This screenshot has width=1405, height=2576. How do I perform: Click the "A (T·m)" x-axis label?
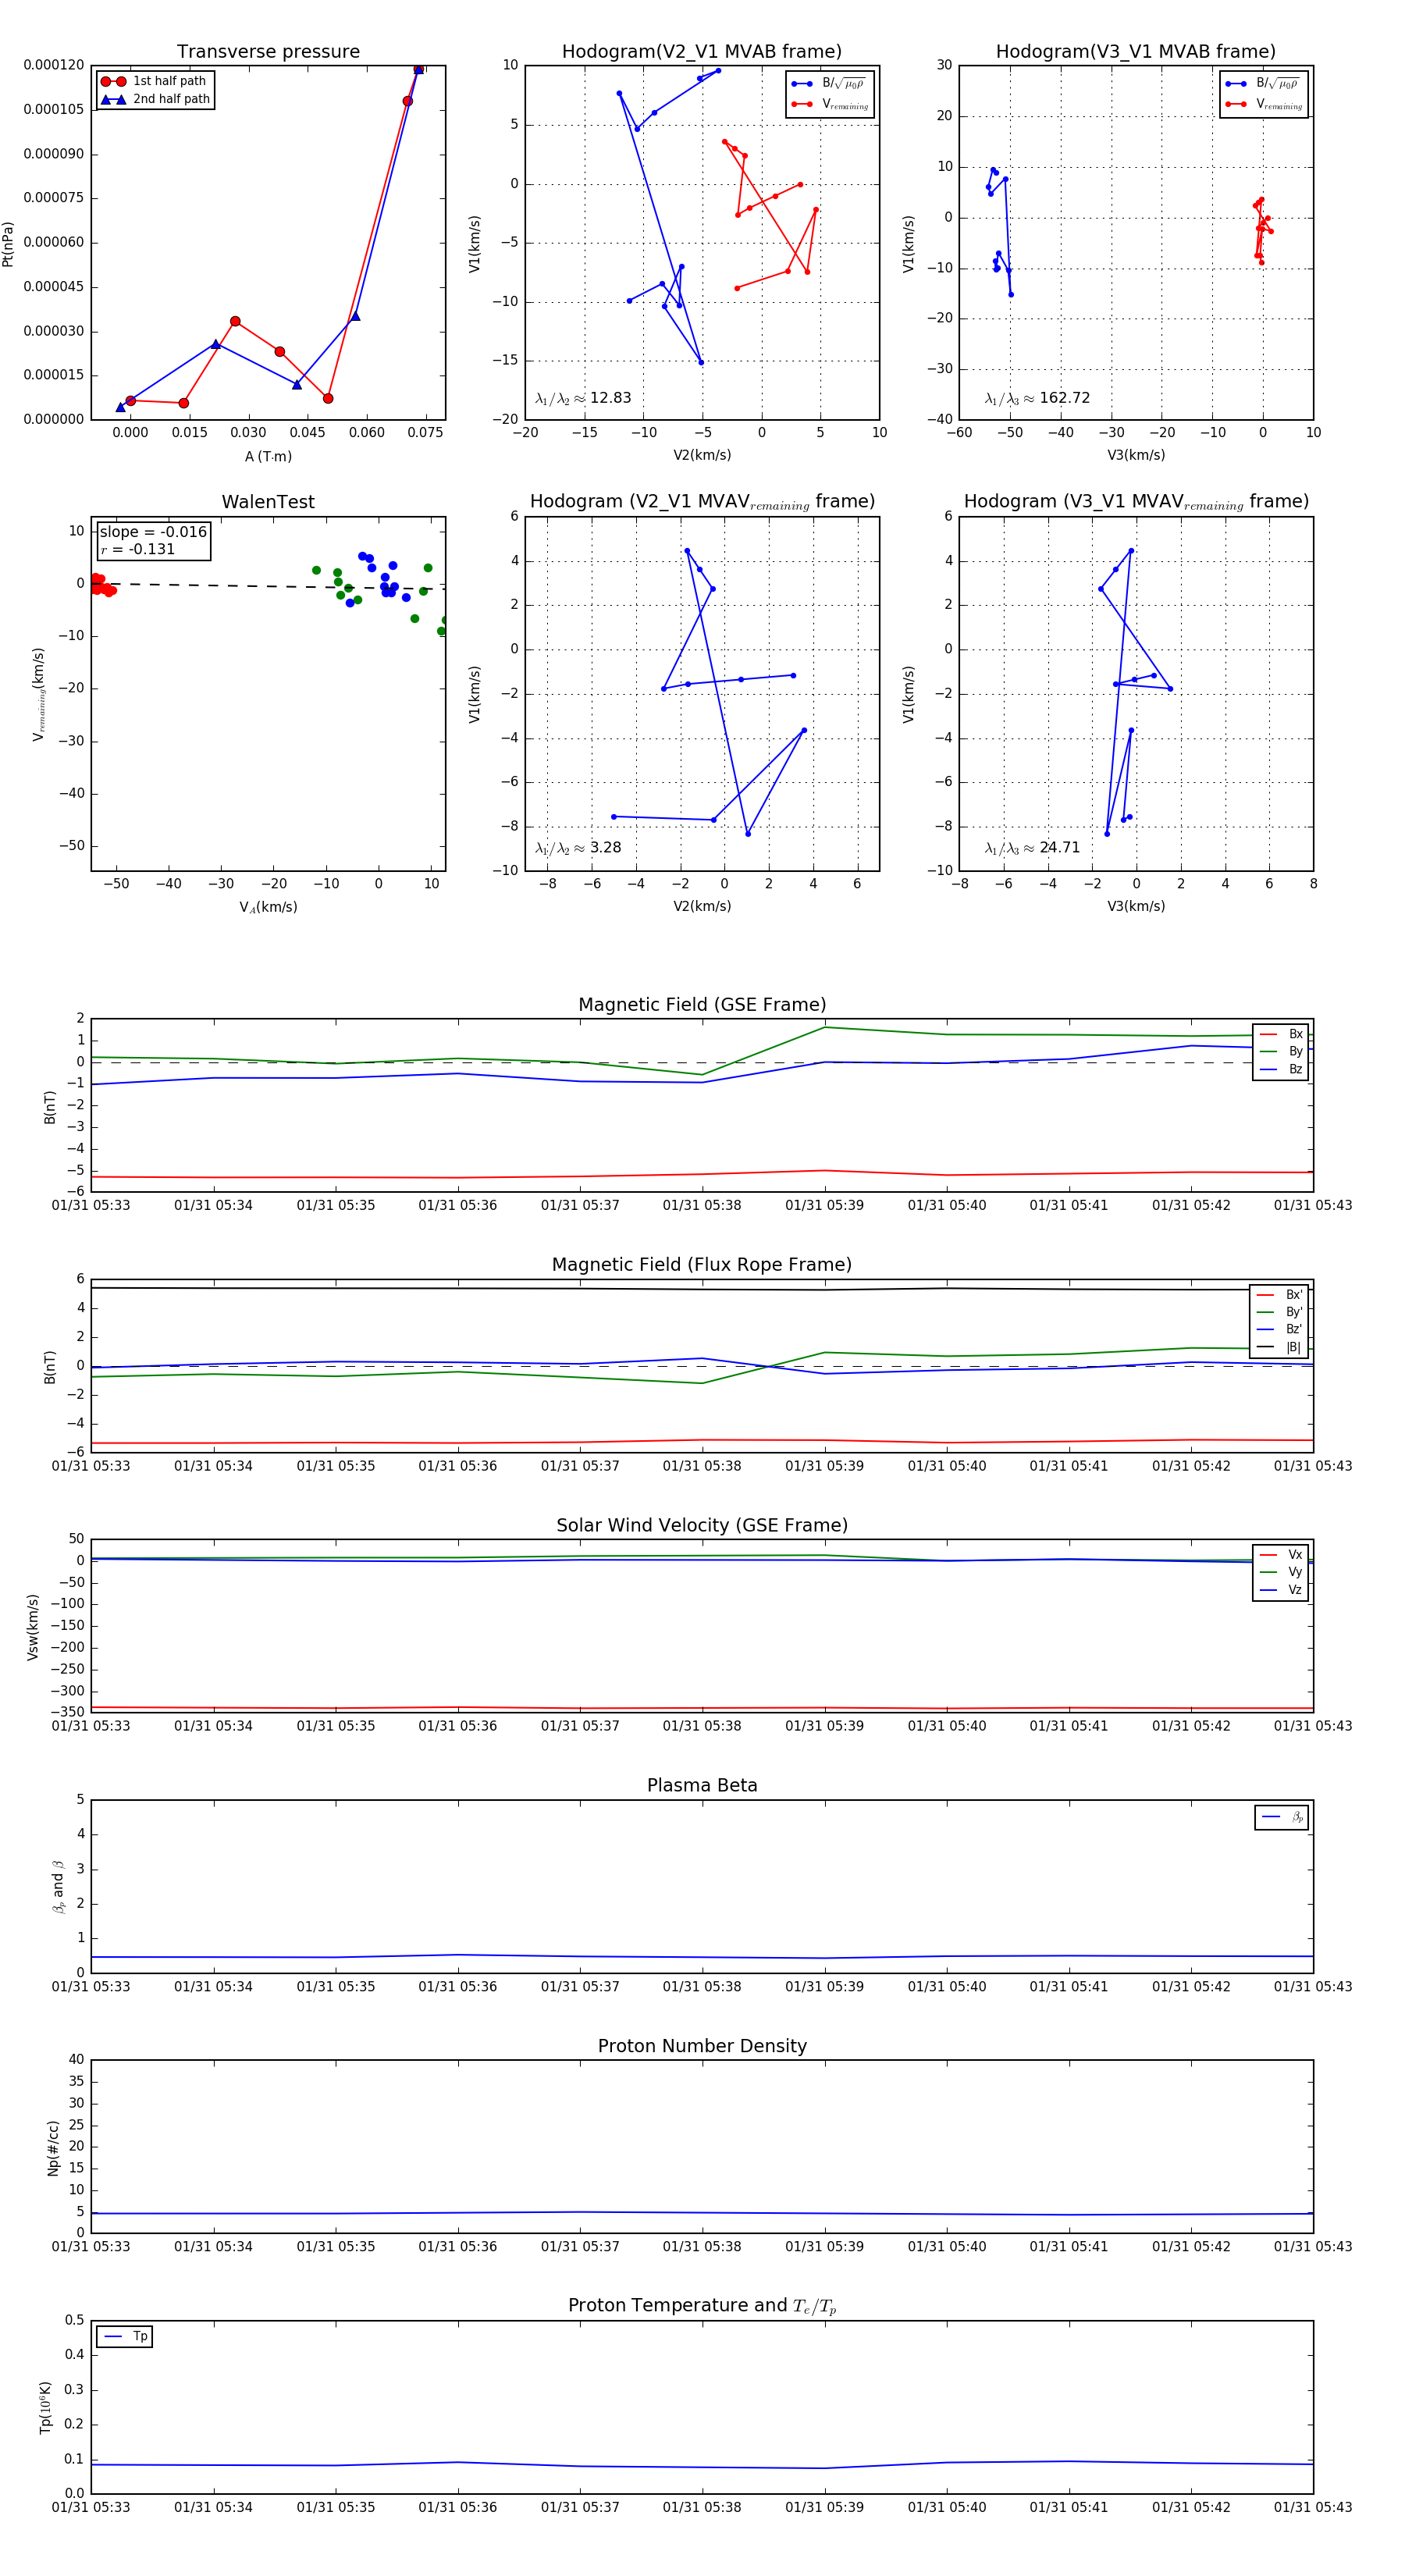[268, 456]
